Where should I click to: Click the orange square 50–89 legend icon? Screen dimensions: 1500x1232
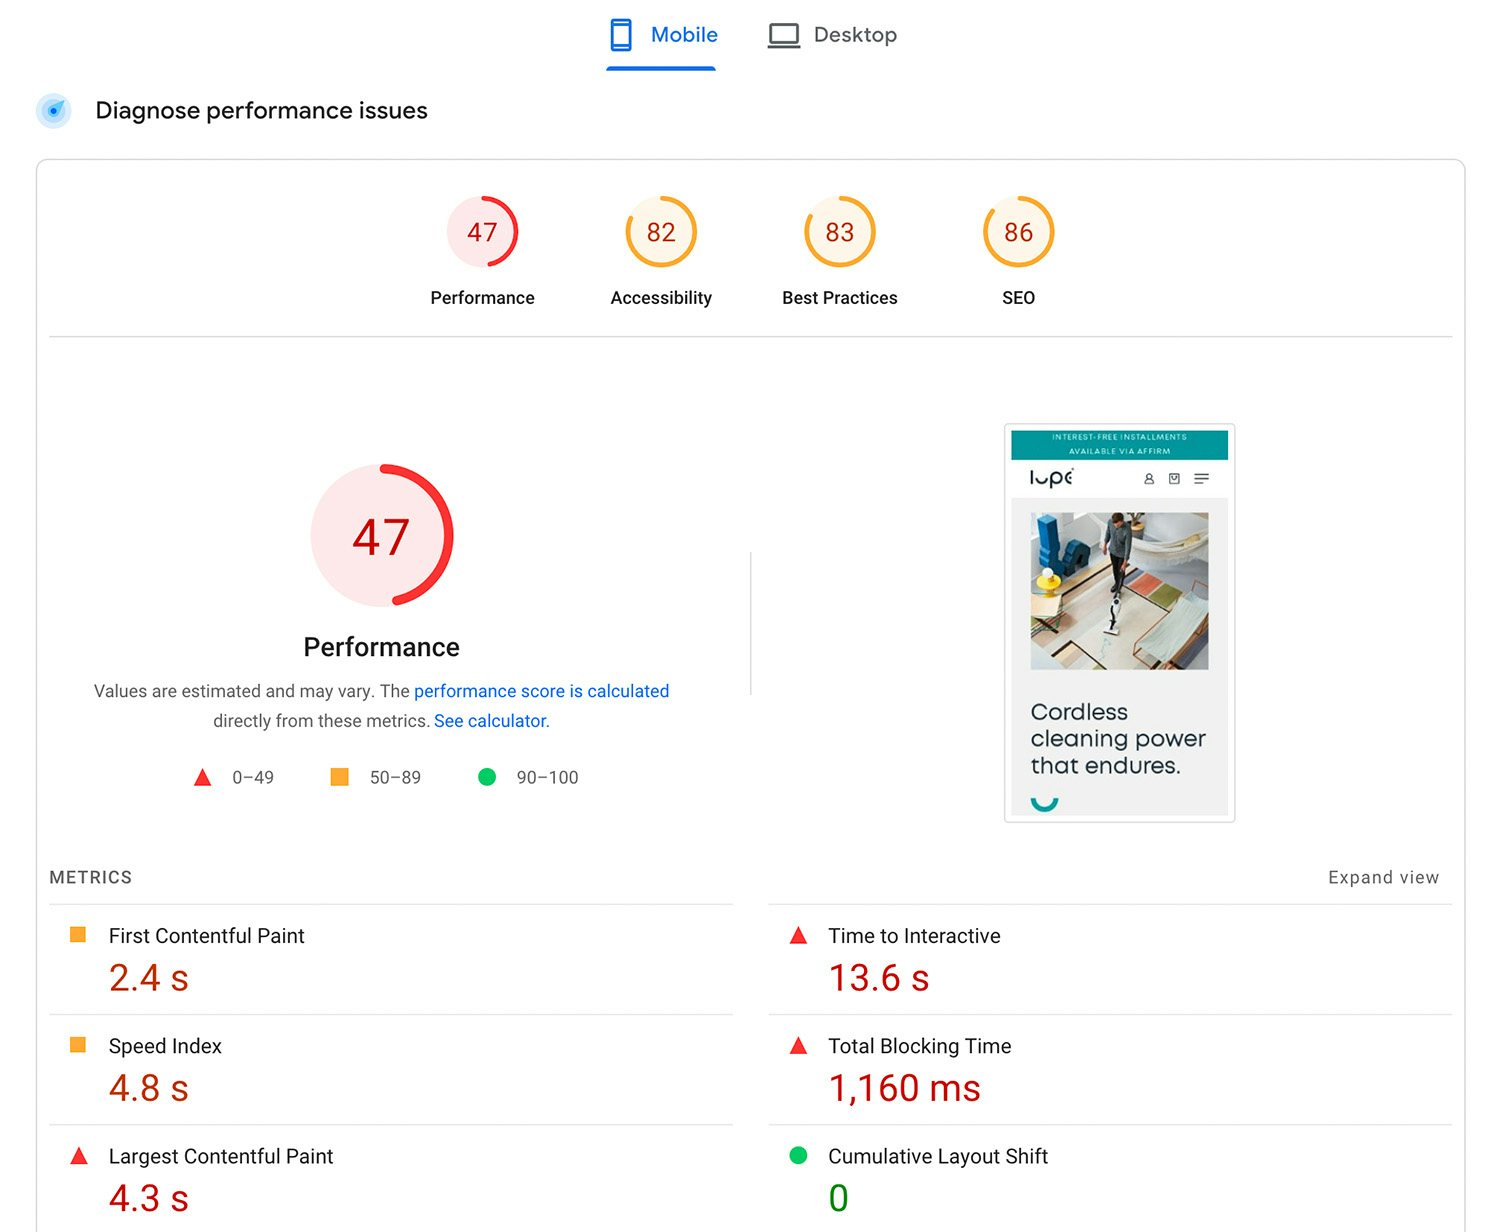tap(340, 777)
